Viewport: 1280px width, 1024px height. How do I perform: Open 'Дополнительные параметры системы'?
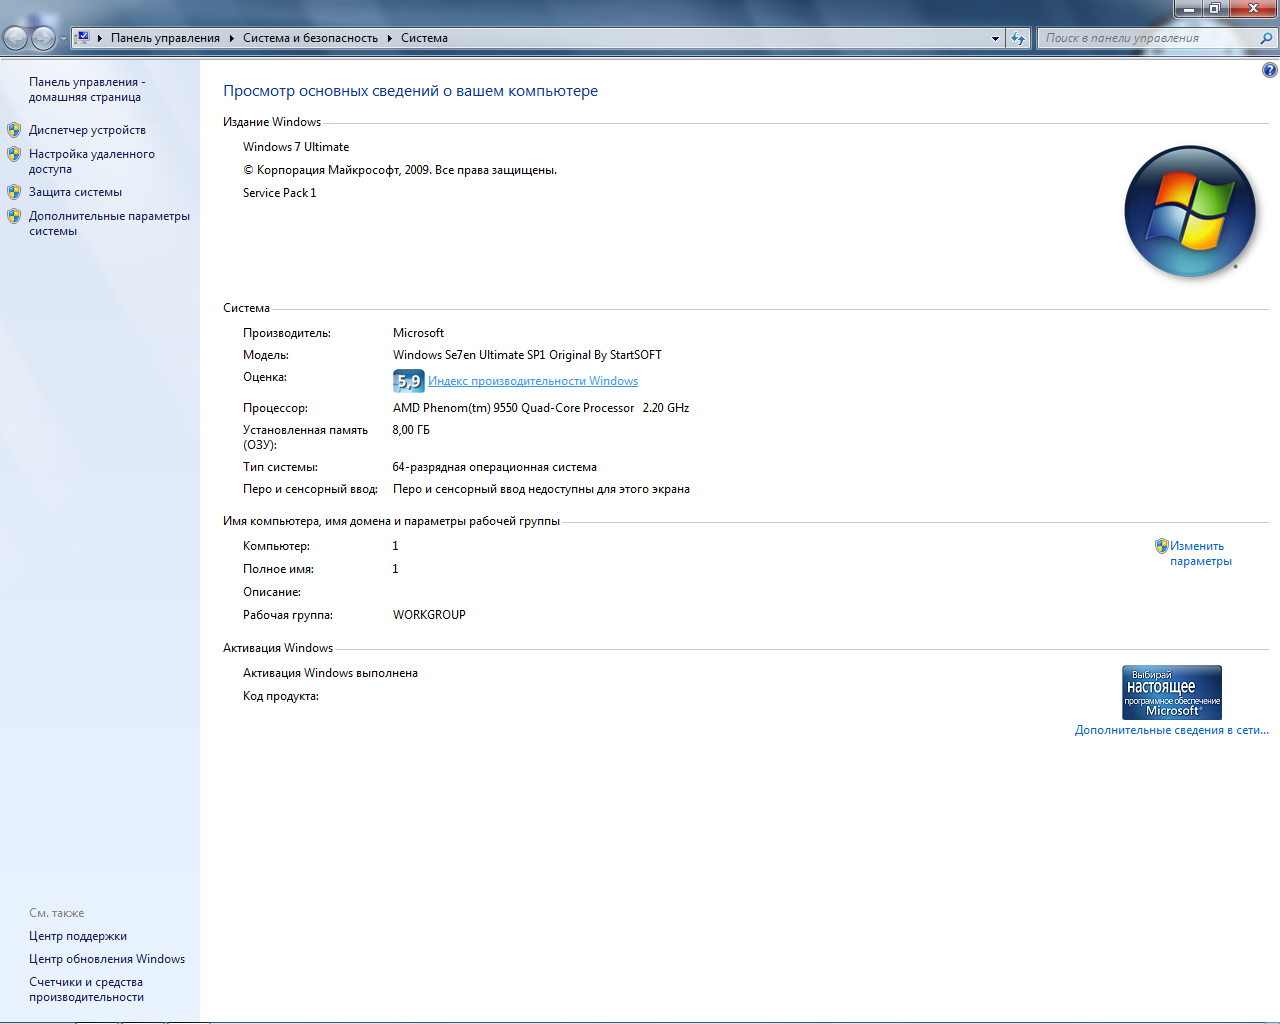tap(109, 223)
